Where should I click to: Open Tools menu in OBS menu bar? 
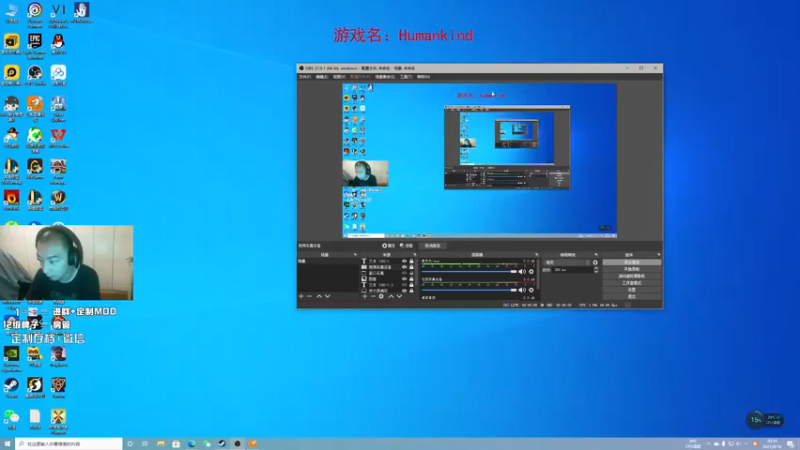[406, 77]
